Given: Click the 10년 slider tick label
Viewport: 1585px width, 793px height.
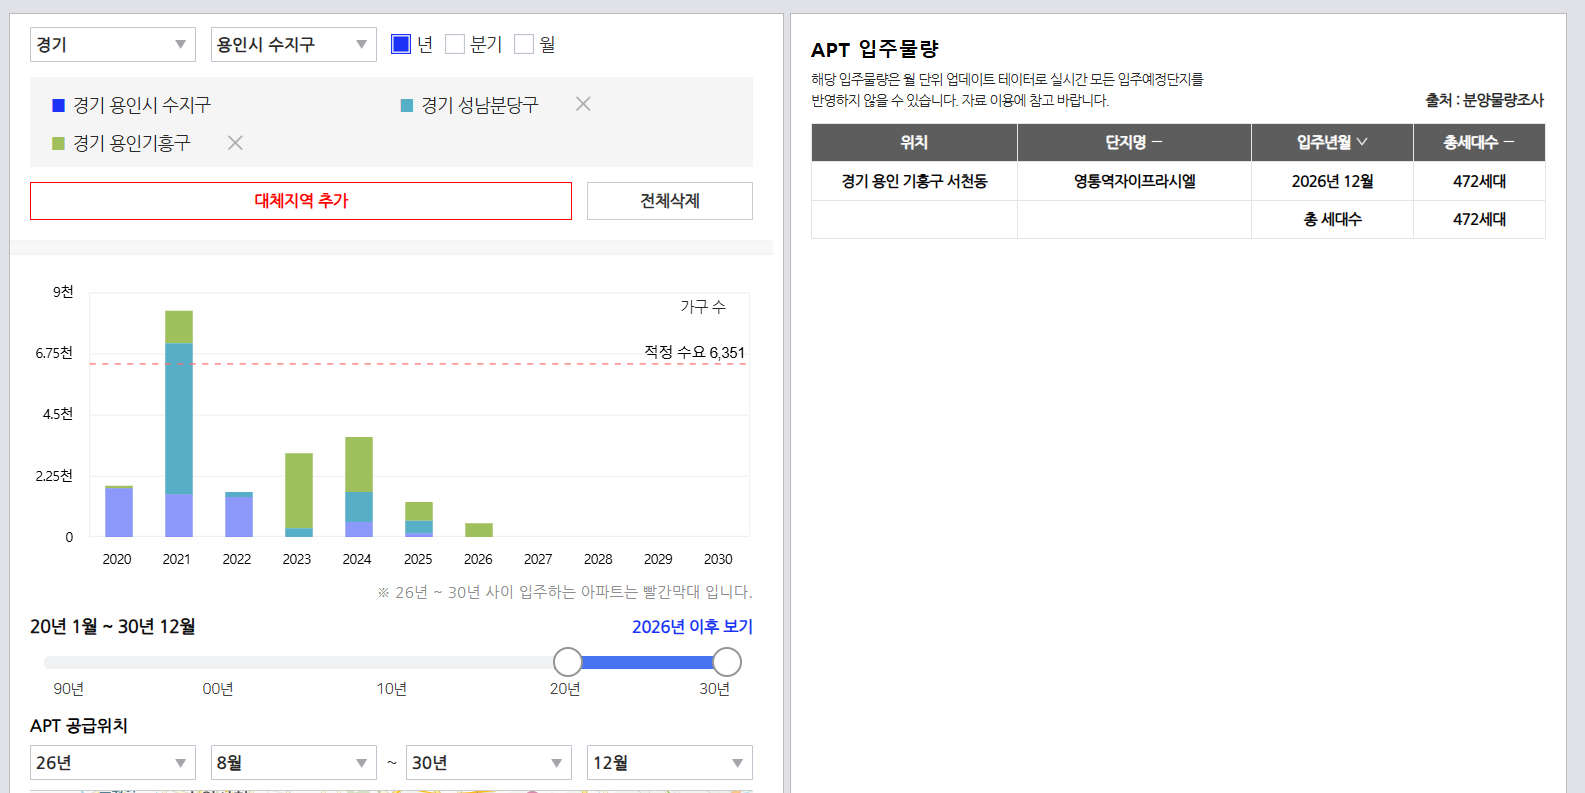Looking at the screenshot, I should point(392,688).
